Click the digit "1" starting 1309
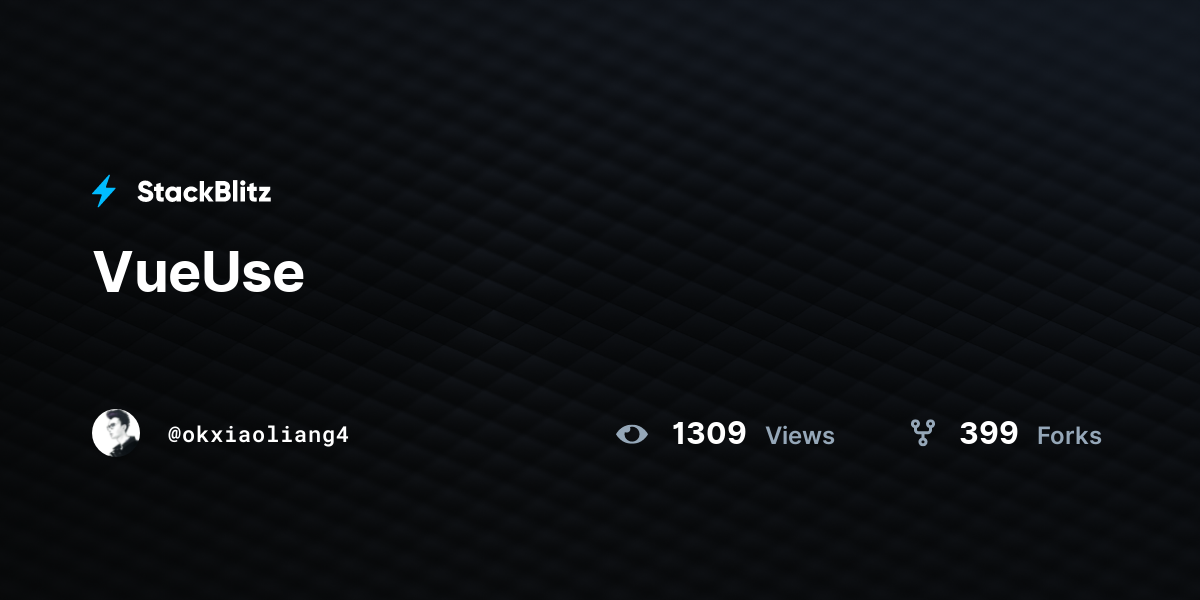The image size is (1200, 600). (679, 434)
